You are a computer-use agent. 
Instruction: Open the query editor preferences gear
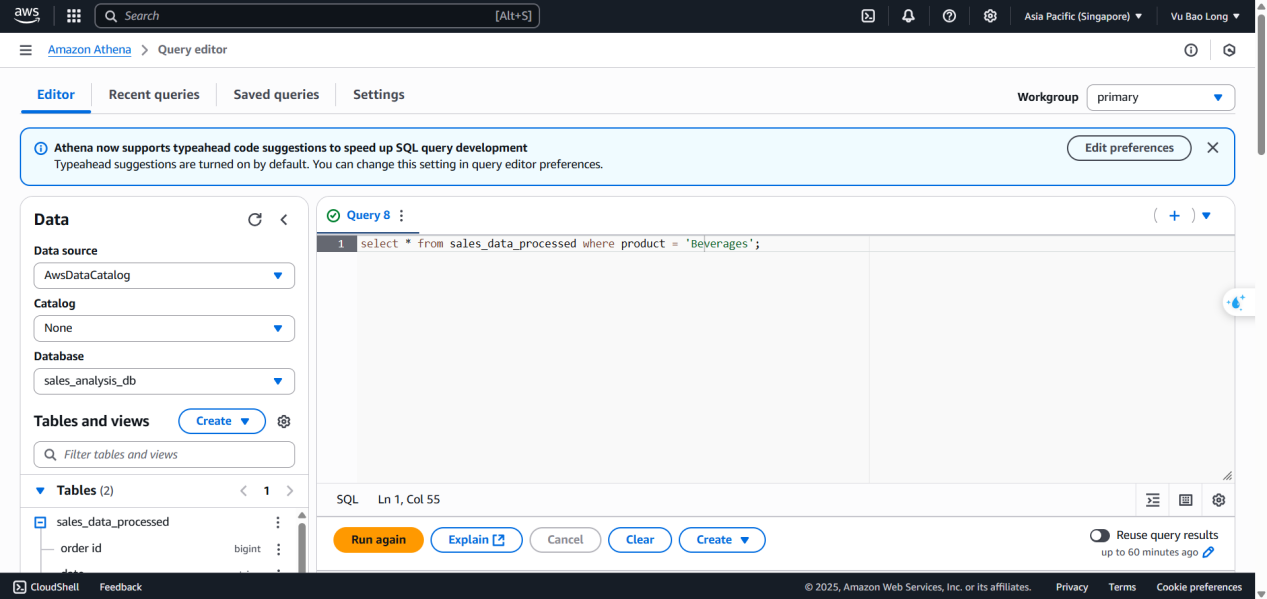(1219, 500)
